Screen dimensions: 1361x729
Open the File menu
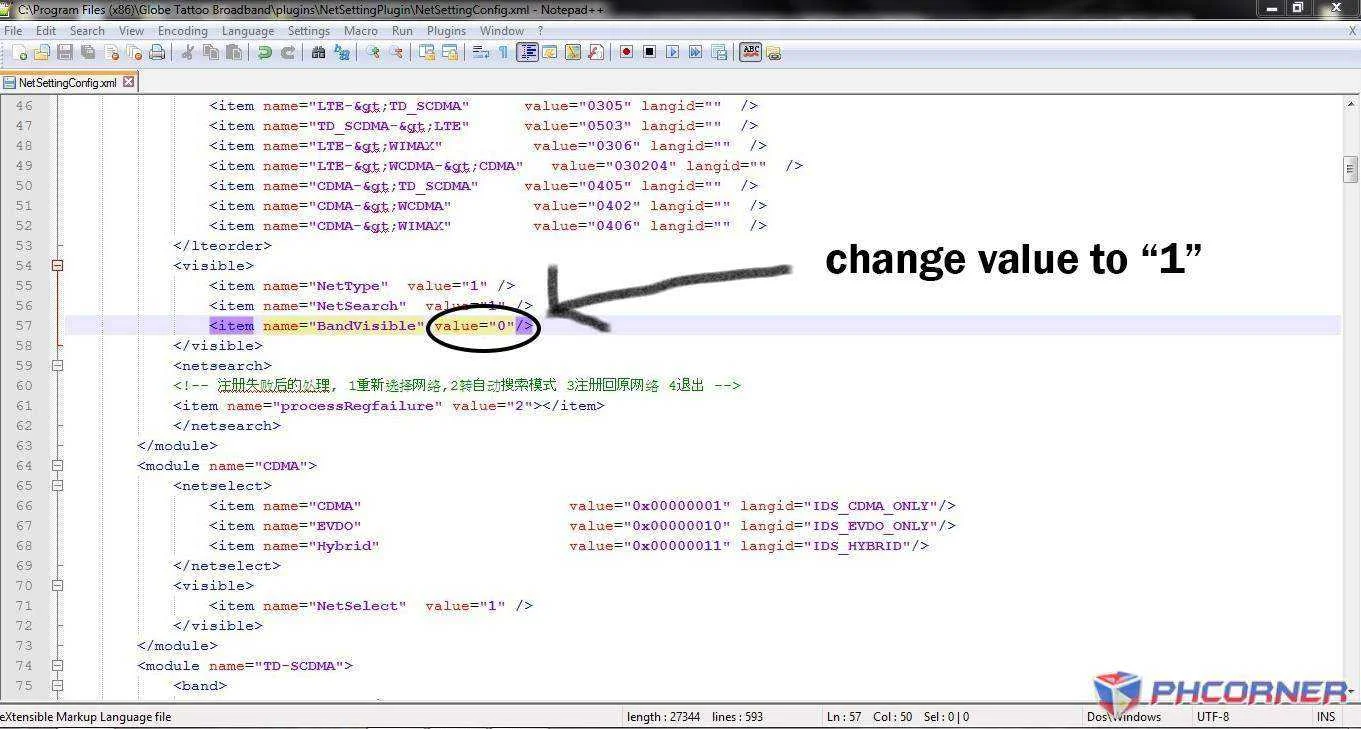coord(13,31)
